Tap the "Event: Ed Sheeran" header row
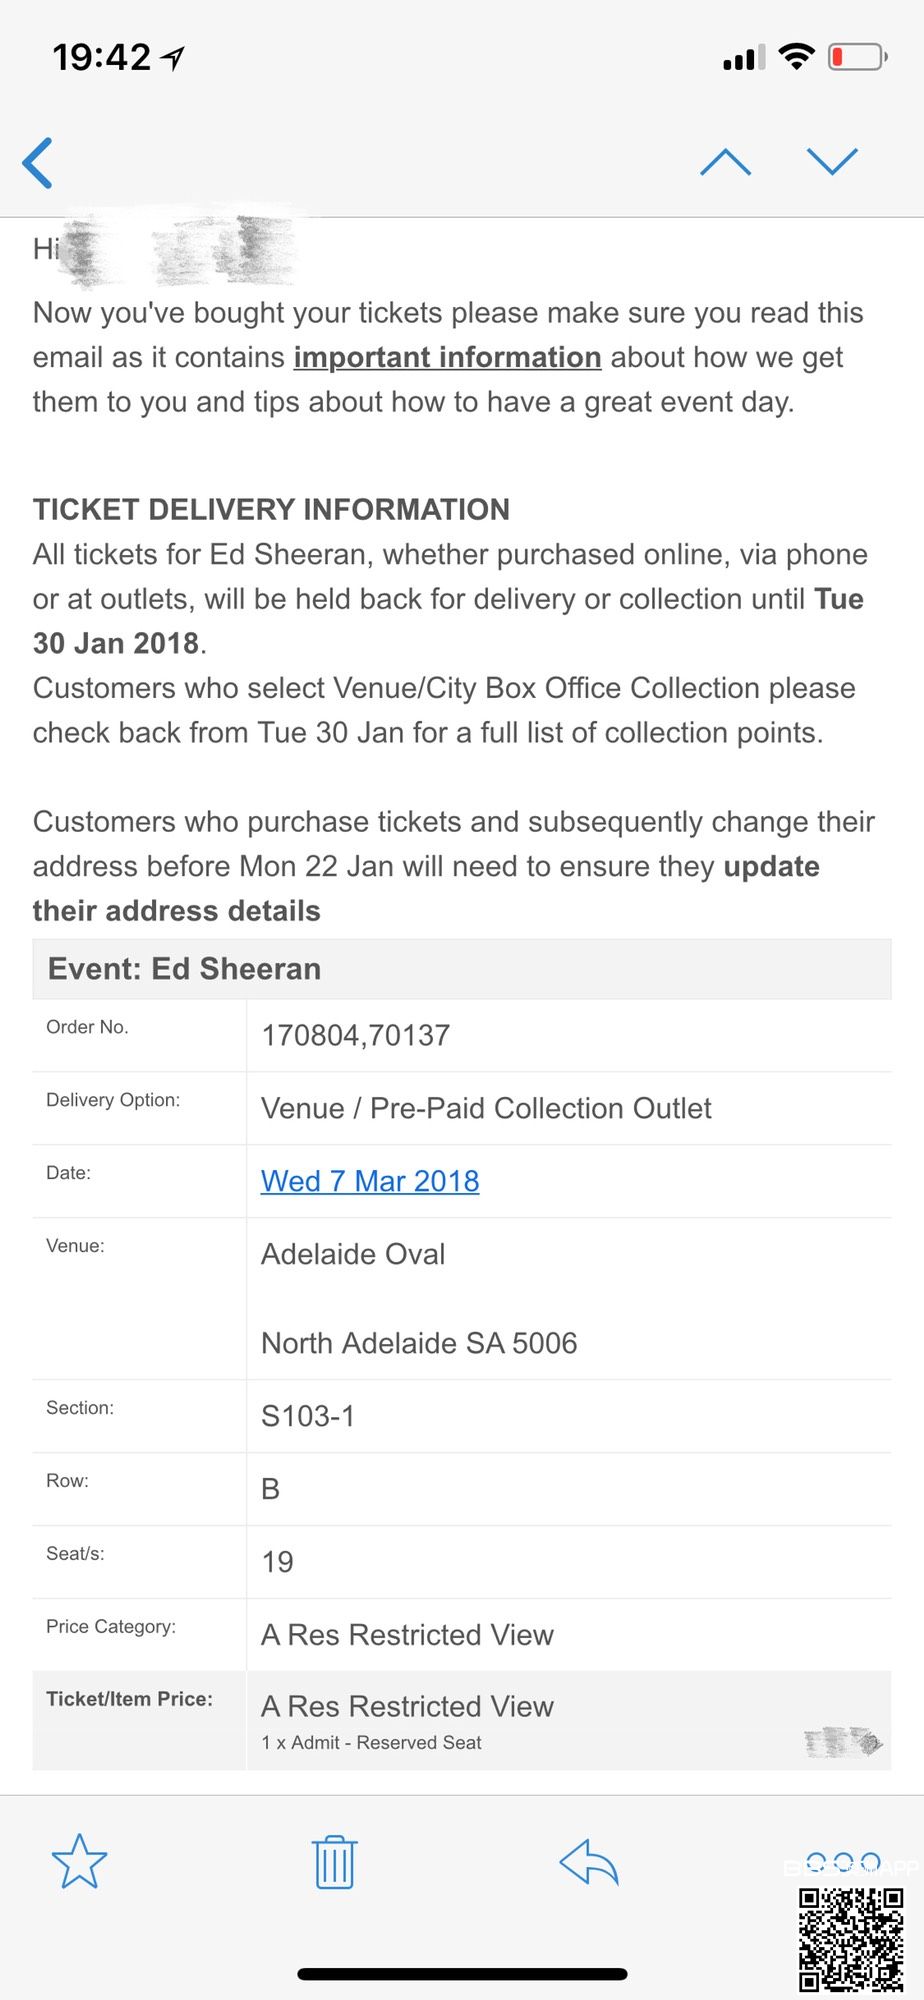The width and height of the screenshot is (924, 2000). 462,969
